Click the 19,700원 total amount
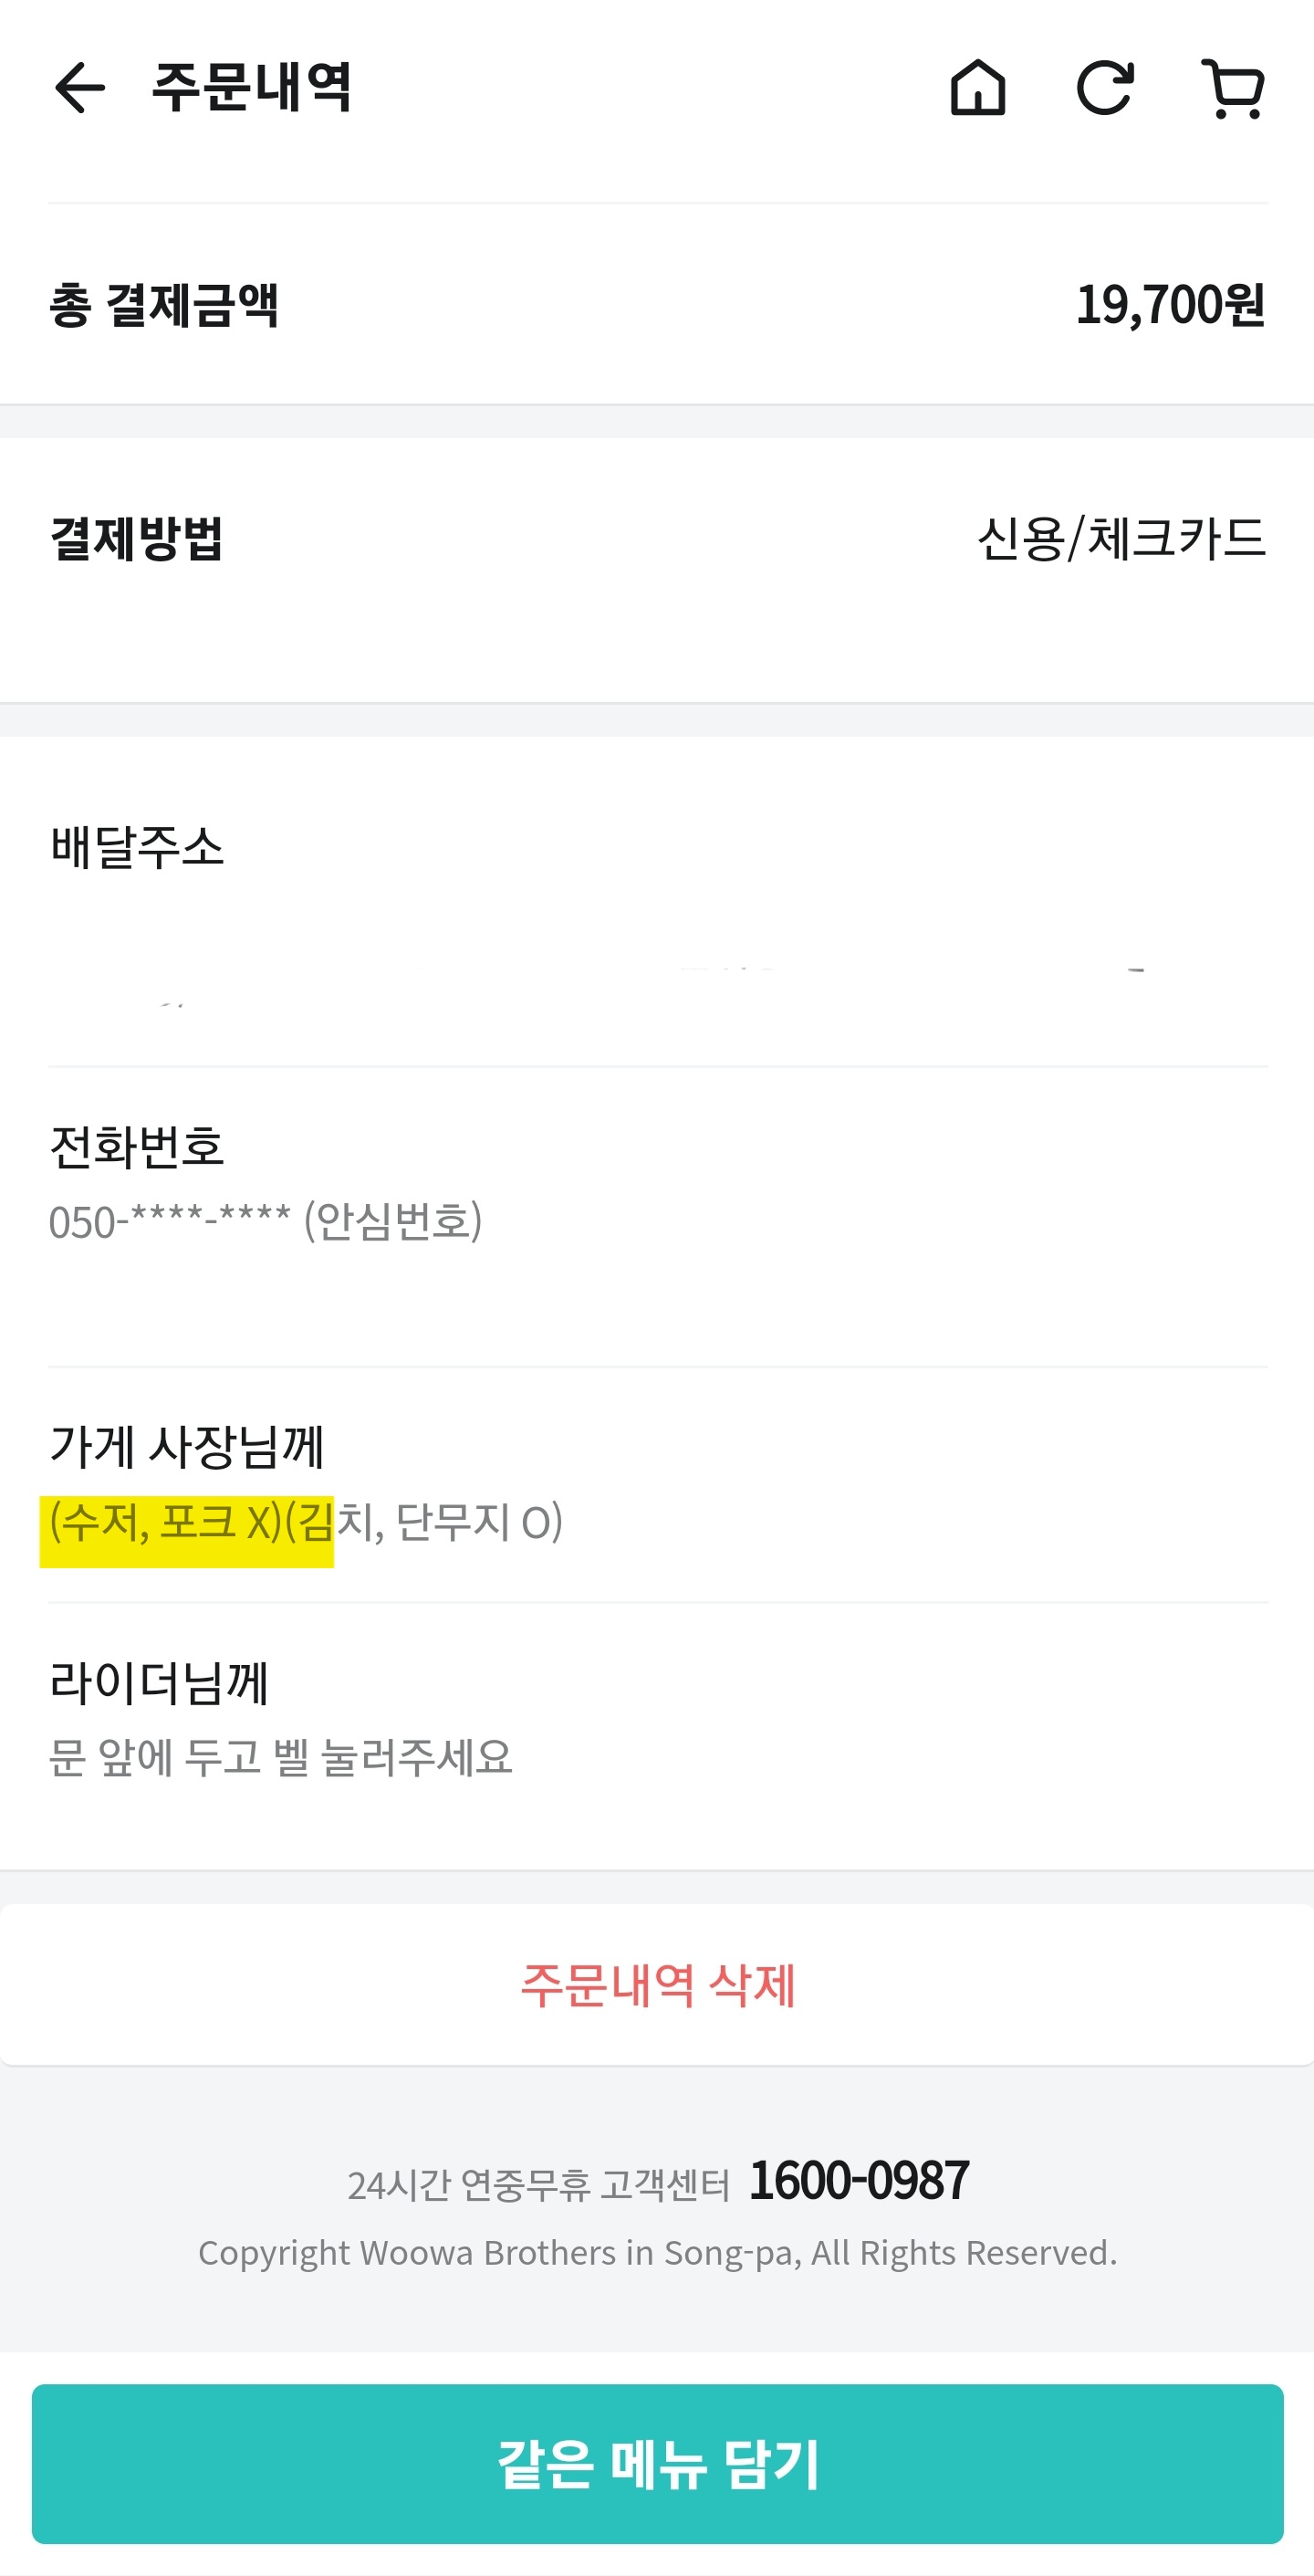Screen dimensions: 1314x2576 coord(1169,305)
